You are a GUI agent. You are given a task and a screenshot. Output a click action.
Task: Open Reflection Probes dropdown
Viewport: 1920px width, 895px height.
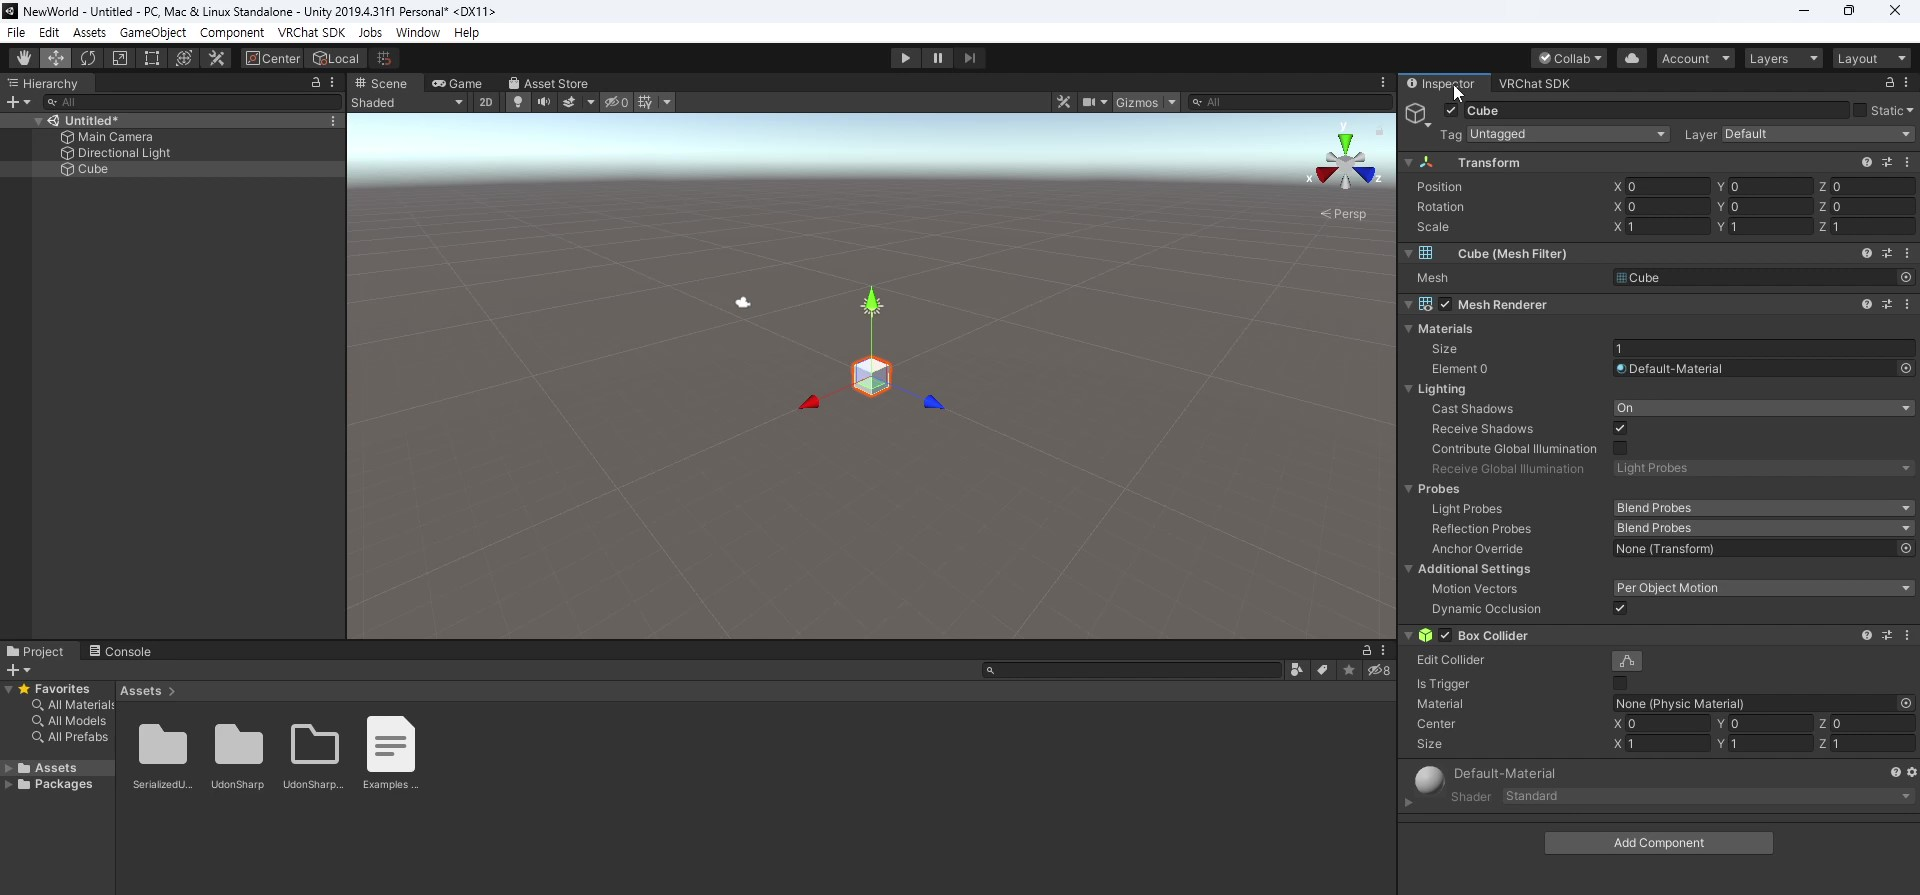click(x=1763, y=528)
